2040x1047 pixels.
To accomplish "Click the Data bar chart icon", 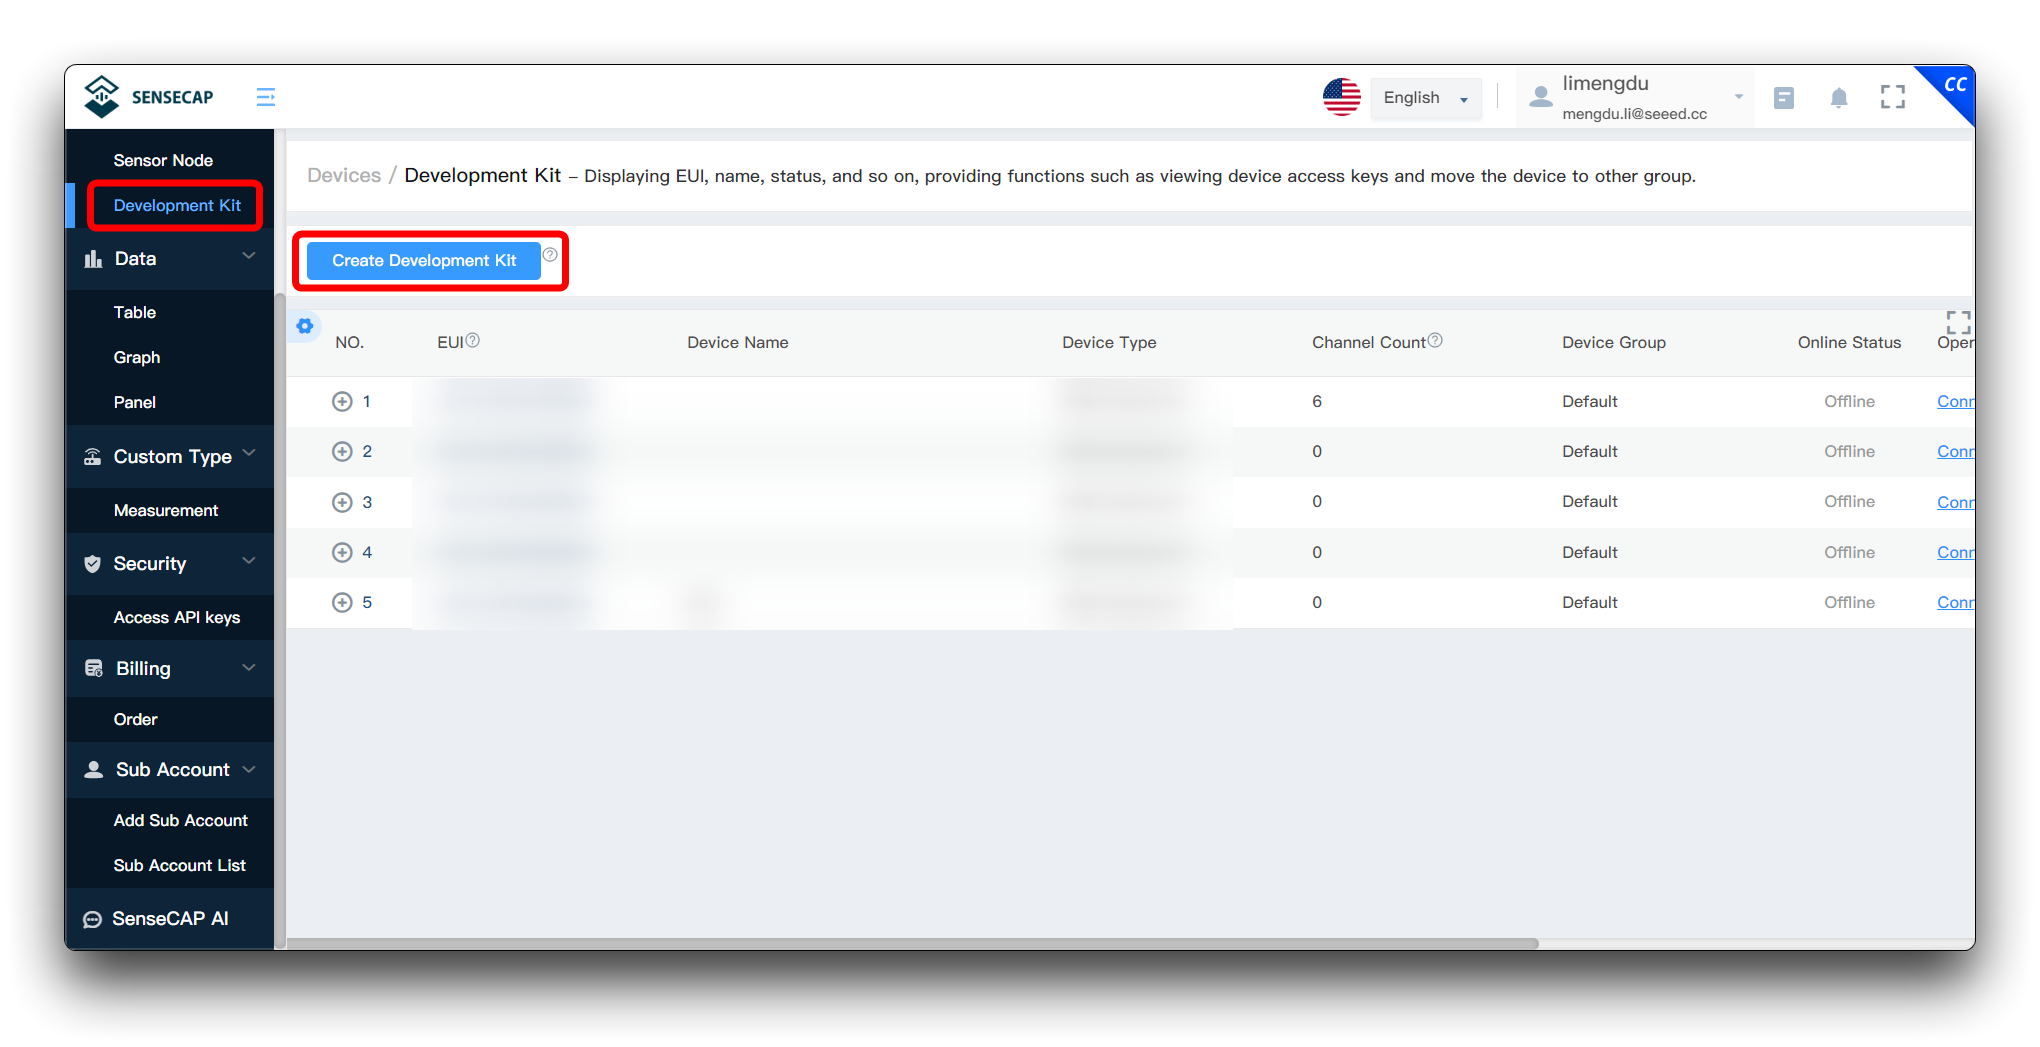I will [93, 259].
